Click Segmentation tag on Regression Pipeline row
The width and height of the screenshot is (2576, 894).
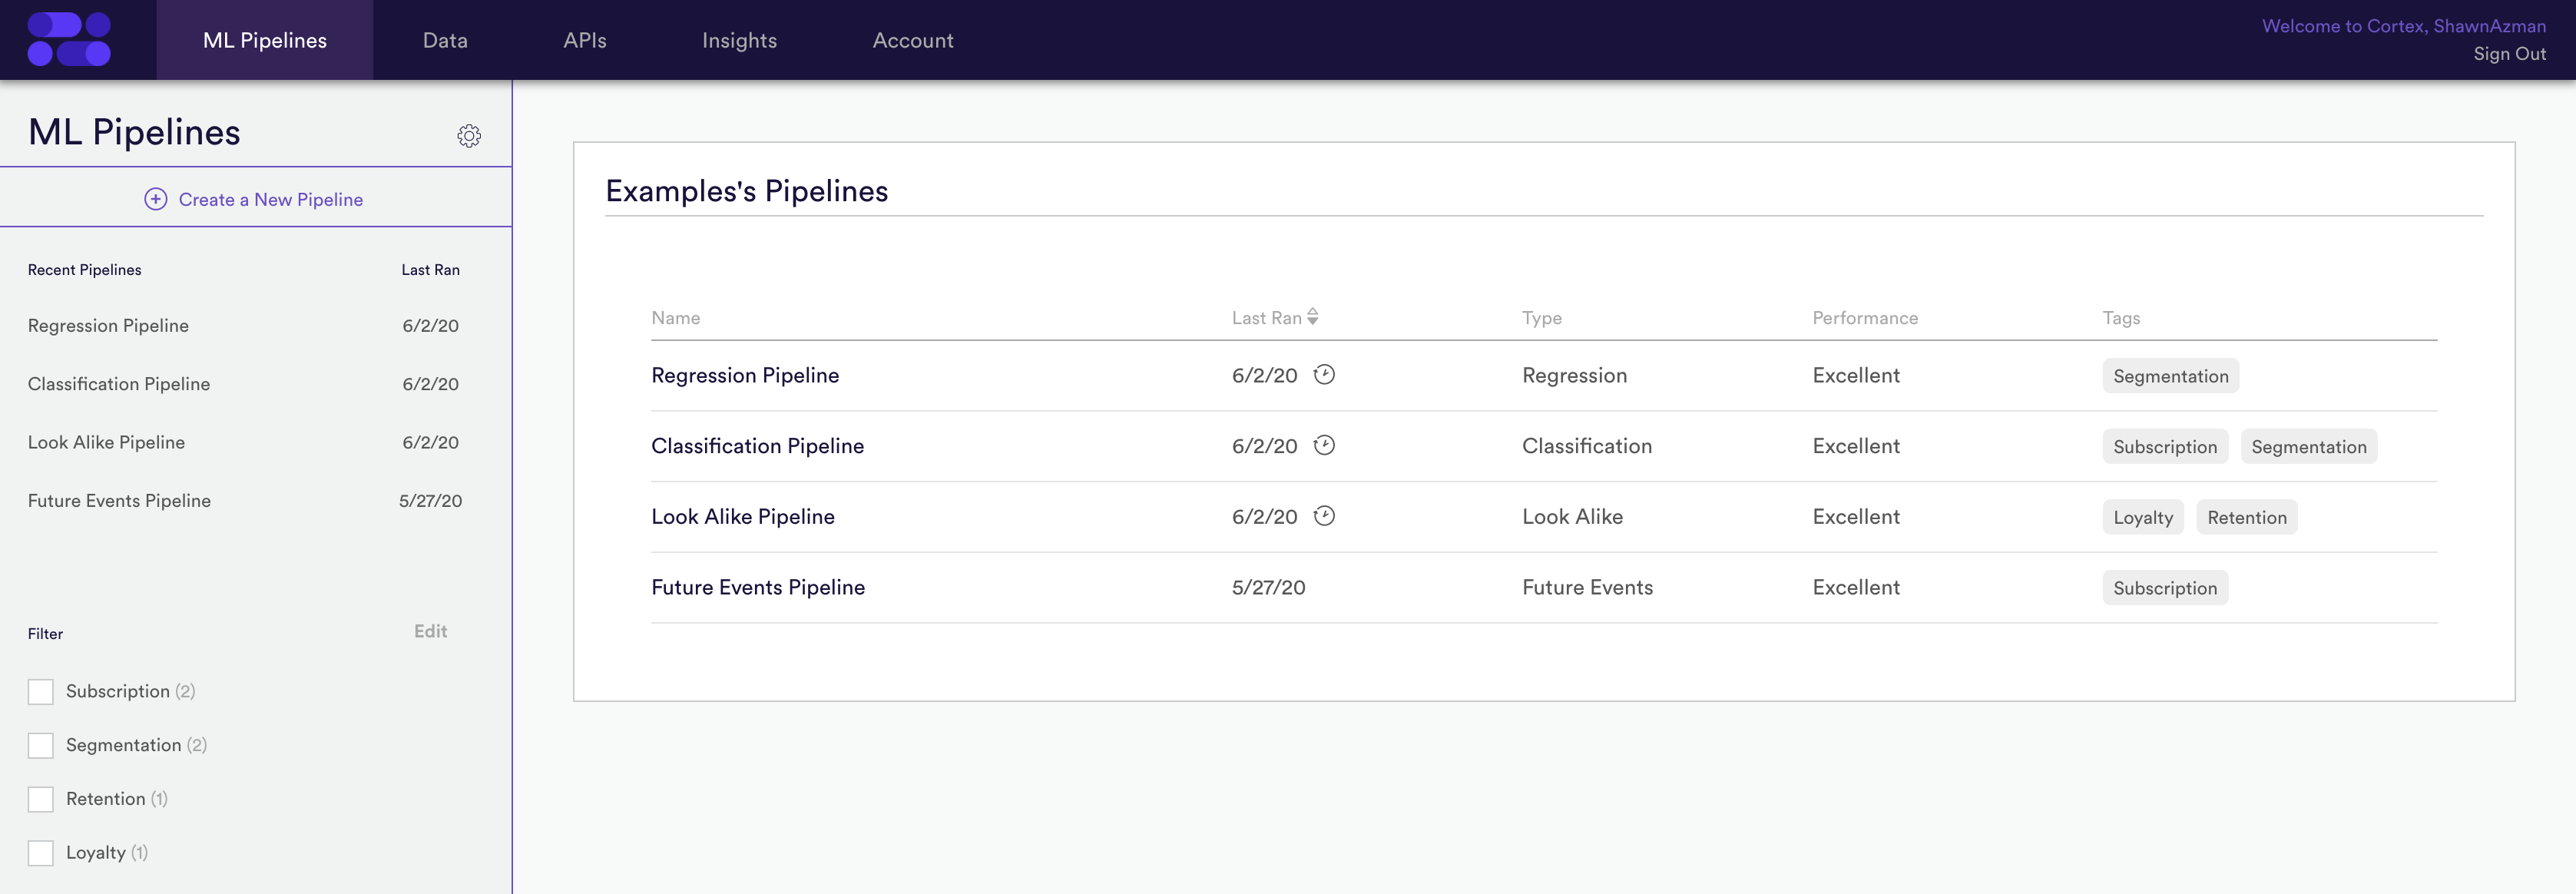tap(2171, 376)
